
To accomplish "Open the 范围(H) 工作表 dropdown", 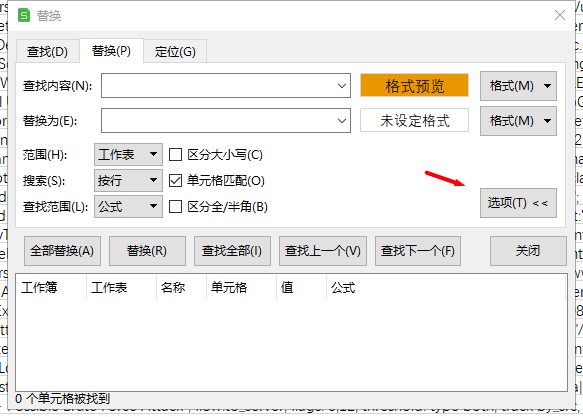I will coord(128,154).
